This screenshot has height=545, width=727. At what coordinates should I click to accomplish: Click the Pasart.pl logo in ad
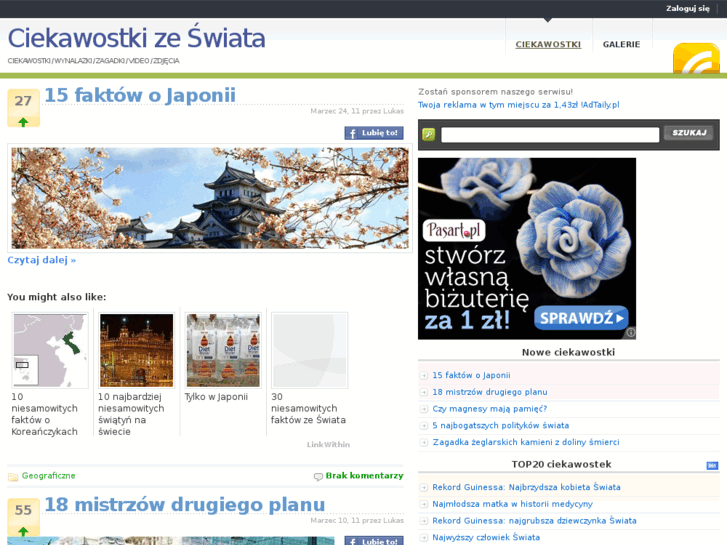point(454,230)
